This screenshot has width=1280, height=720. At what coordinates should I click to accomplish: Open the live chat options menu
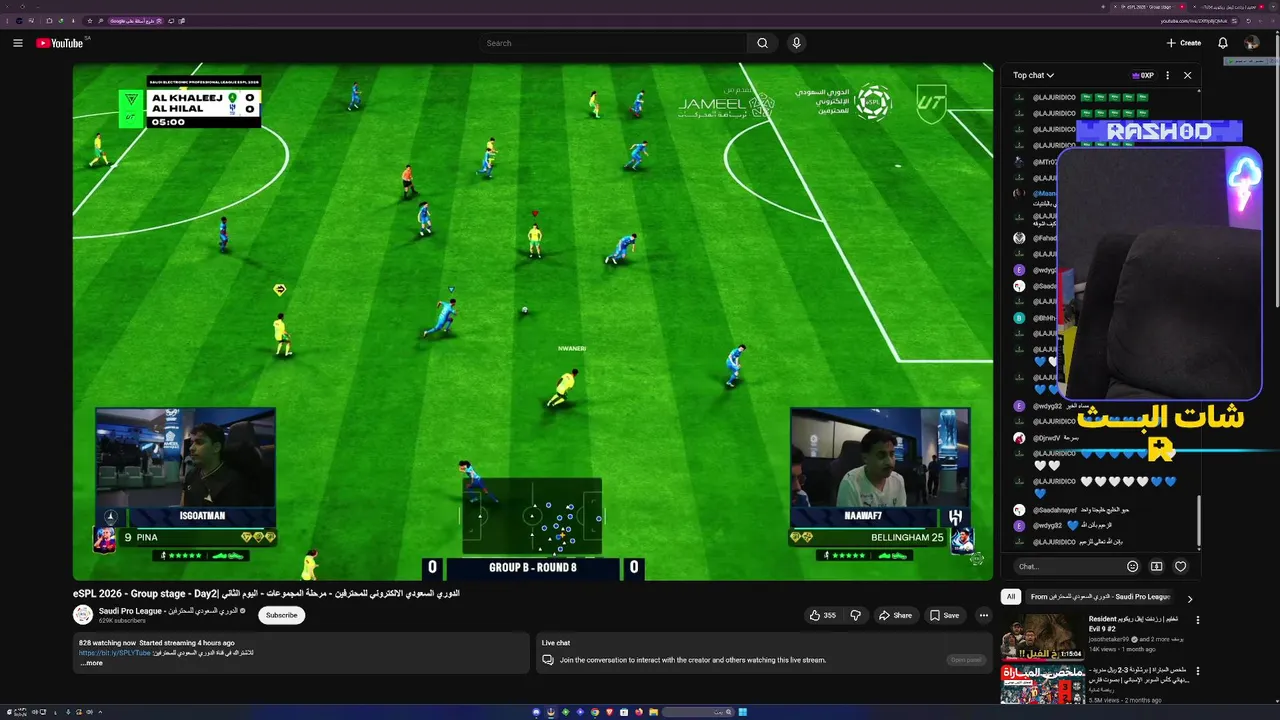pos(1167,75)
